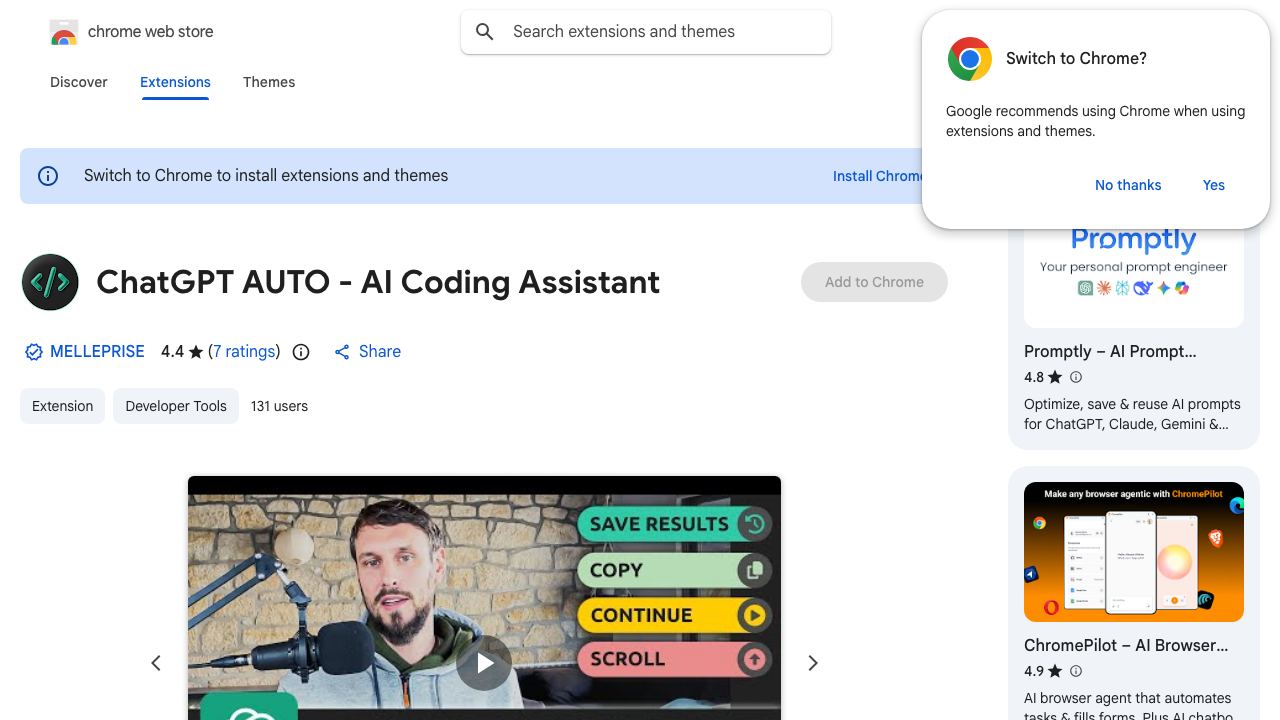The image size is (1280, 720).
Task: Go to previous screenshot with left arrow
Action: click(x=156, y=663)
